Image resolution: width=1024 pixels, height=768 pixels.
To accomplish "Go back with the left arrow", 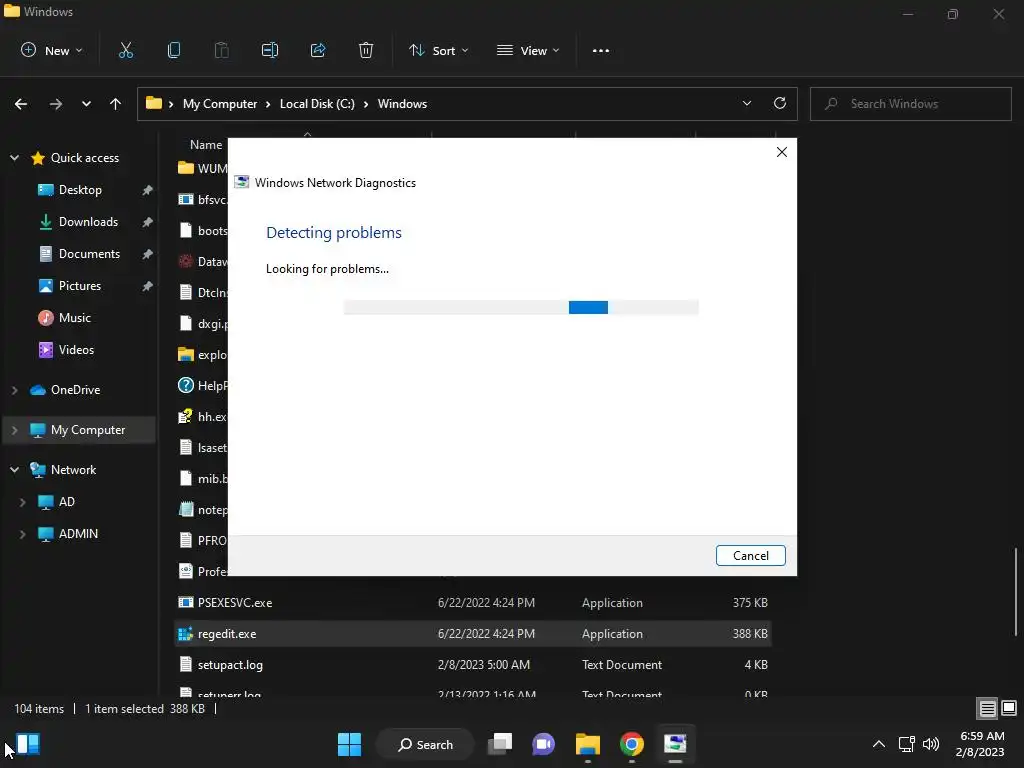I will [21, 104].
